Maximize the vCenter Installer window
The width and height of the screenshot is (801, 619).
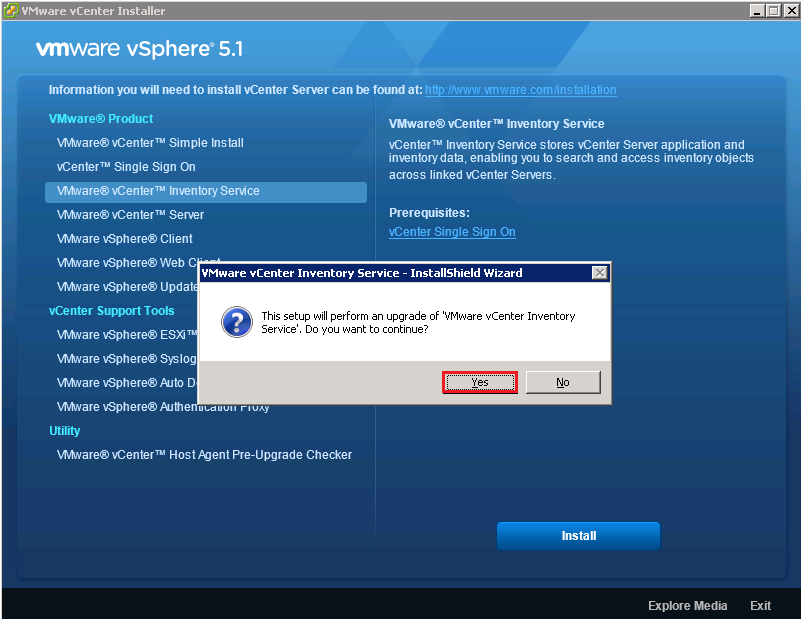773,10
